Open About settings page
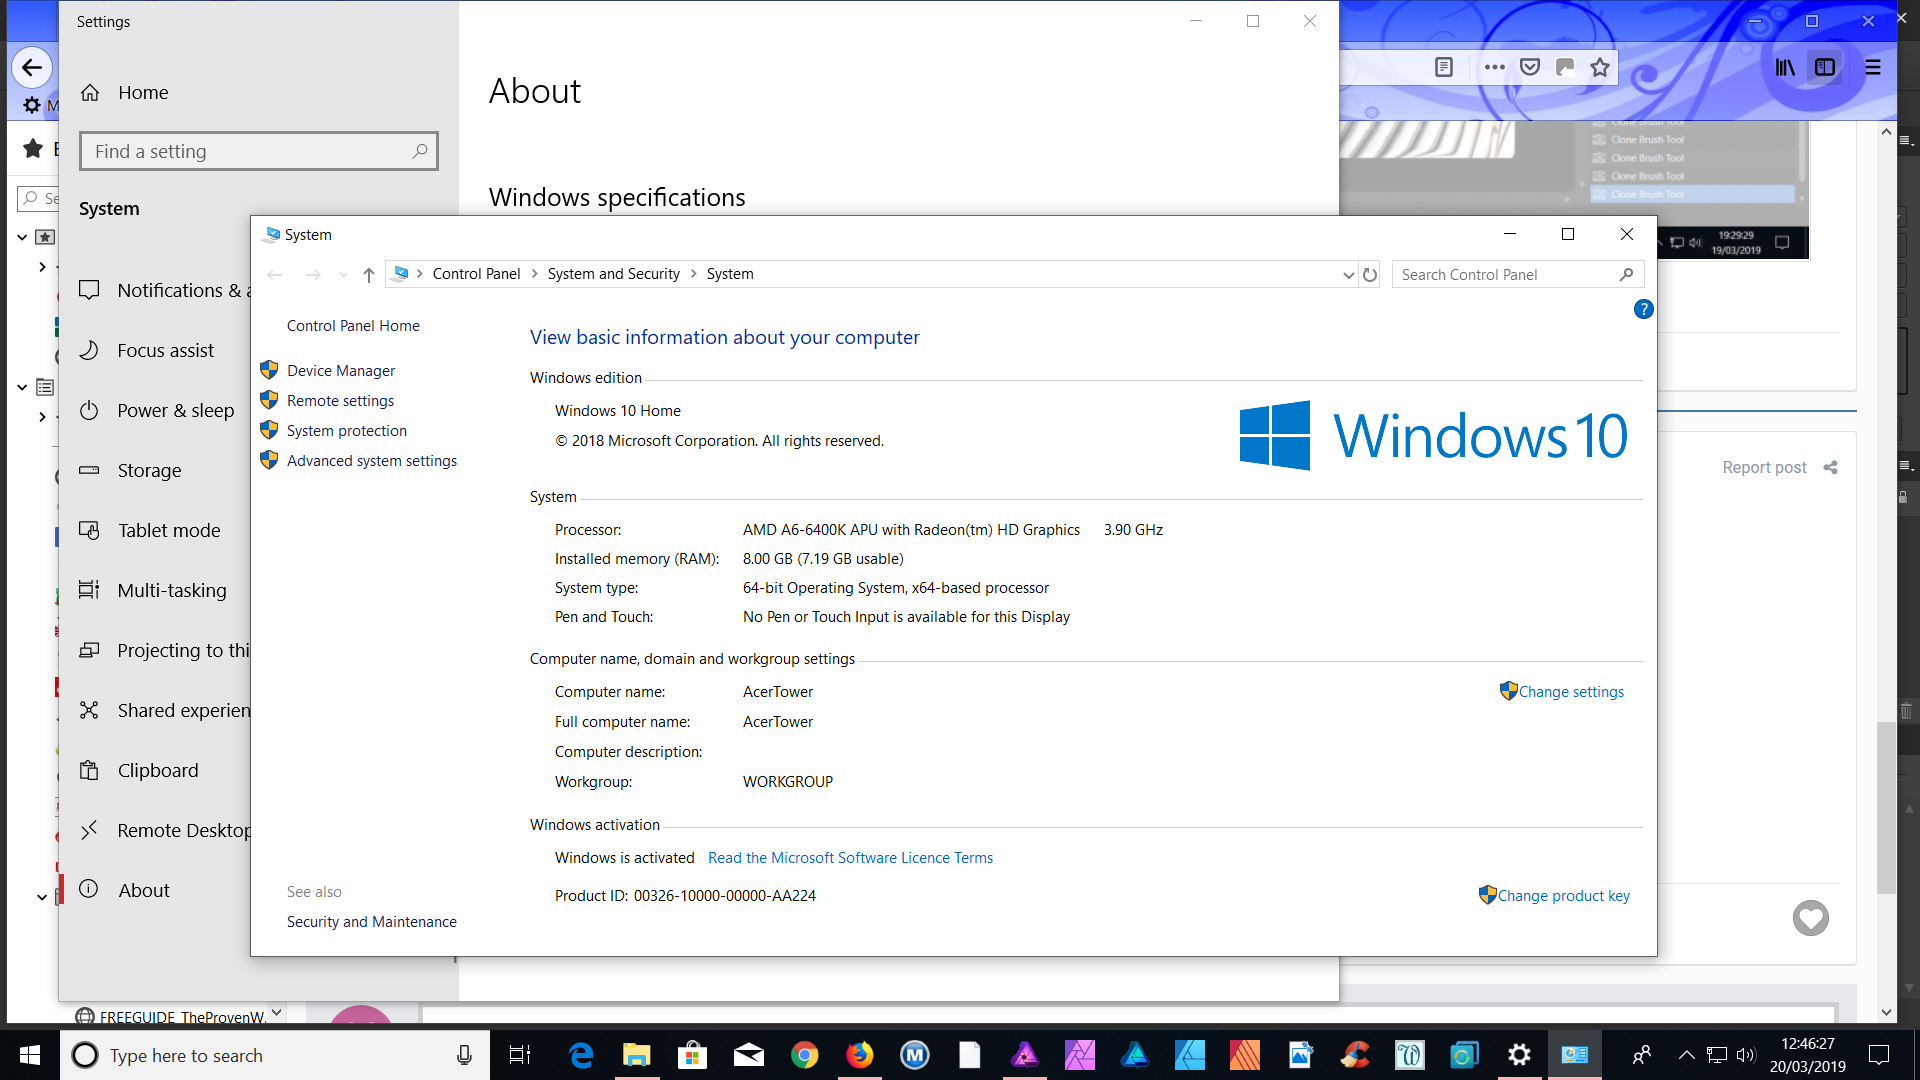 [x=143, y=891]
